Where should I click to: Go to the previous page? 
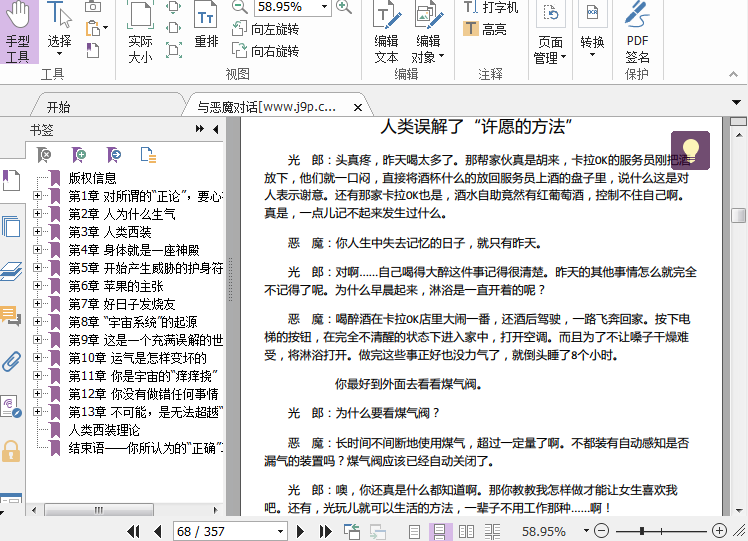click(158, 531)
